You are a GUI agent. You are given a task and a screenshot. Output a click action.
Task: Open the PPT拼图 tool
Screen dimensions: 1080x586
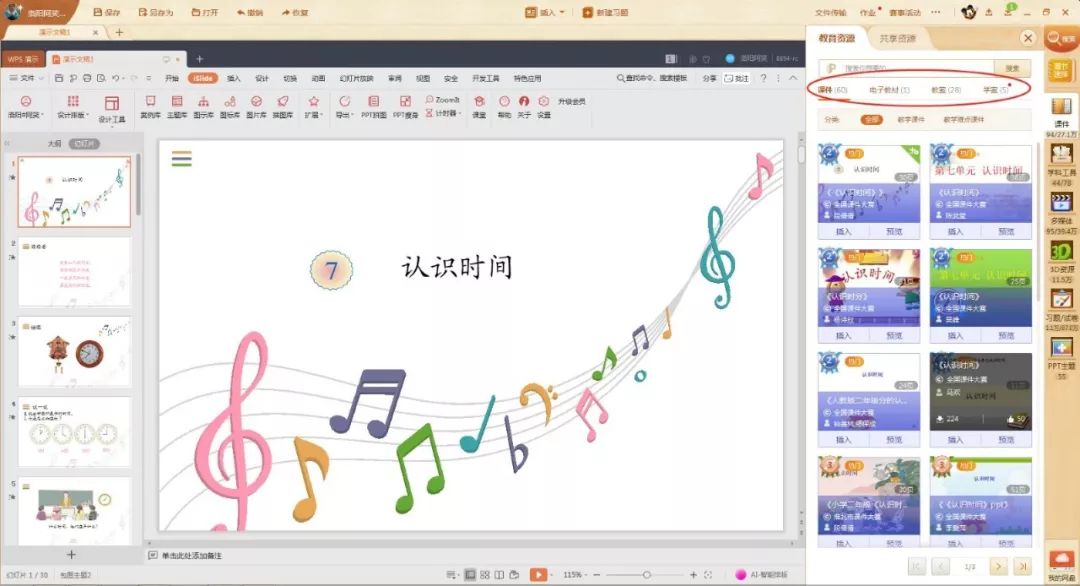373,106
